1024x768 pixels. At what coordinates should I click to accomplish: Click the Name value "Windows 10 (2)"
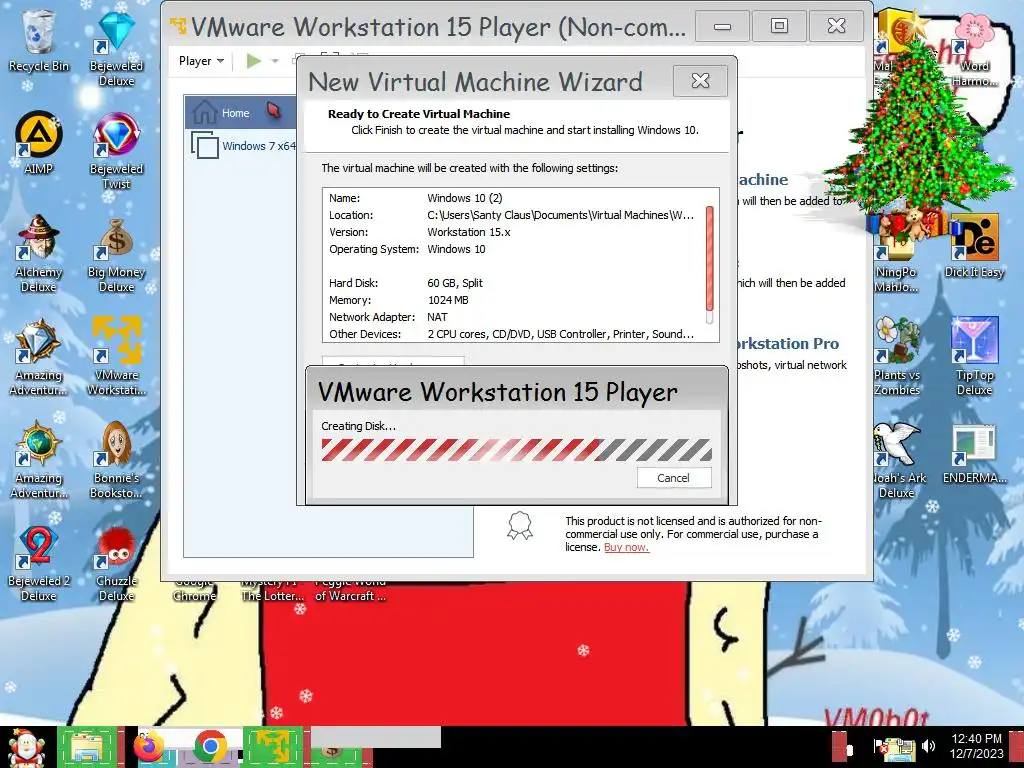click(465, 198)
